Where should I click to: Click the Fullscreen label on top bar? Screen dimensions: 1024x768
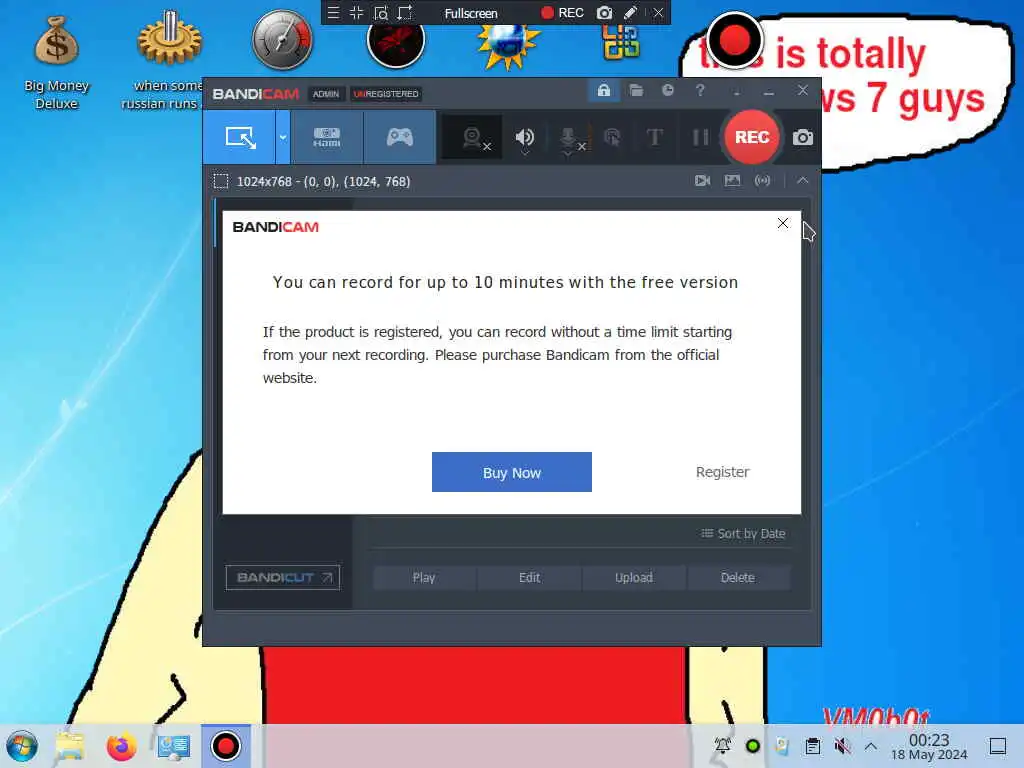click(471, 13)
